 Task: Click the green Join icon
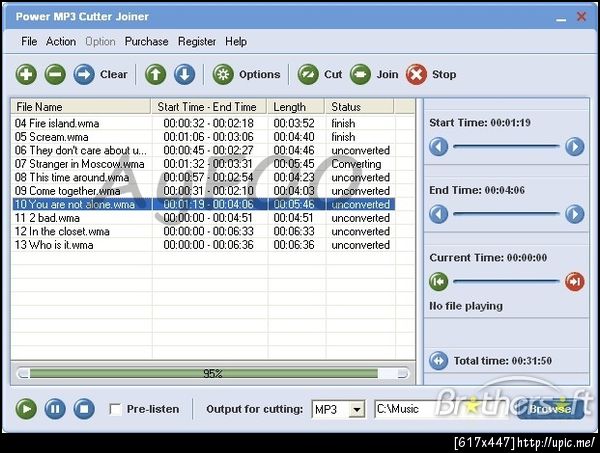click(x=360, y=74)
